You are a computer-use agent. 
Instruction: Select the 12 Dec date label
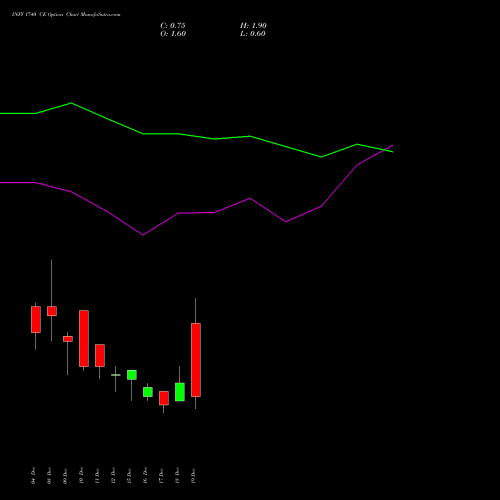(x=113, y=476)
